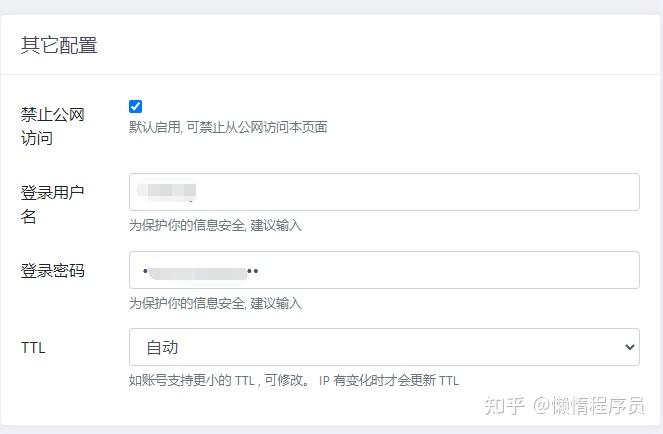Open the TTL dropdown menu
This screenshot has width=663, height=434.
(x=384, y=347)
